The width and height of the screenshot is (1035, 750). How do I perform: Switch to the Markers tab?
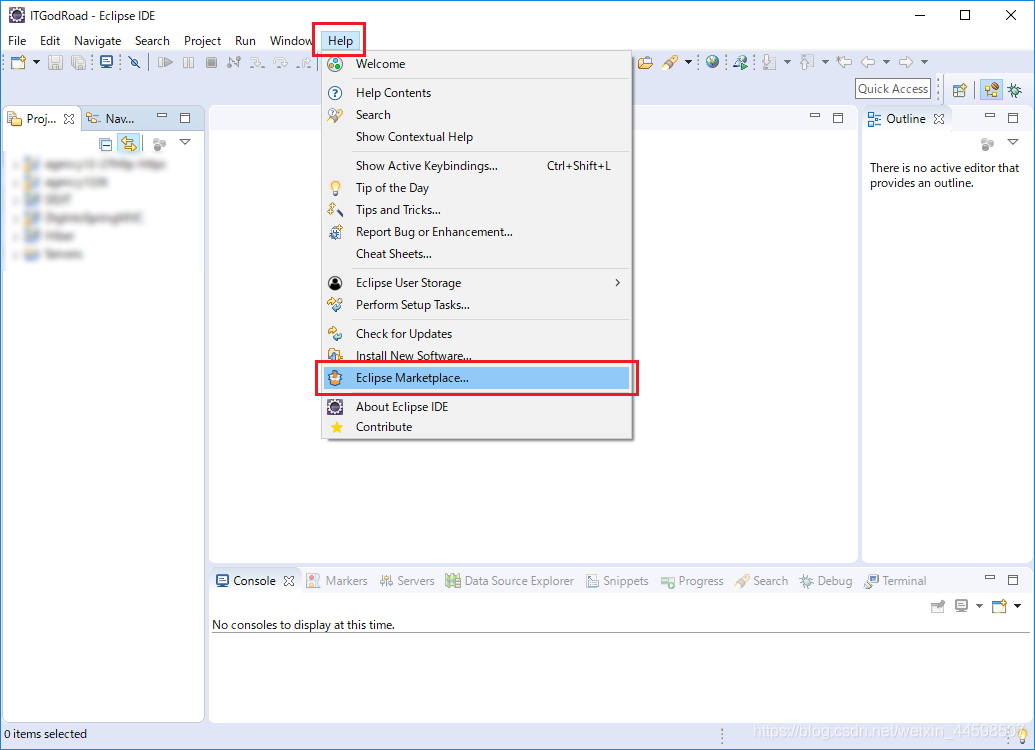pos(337,580)
